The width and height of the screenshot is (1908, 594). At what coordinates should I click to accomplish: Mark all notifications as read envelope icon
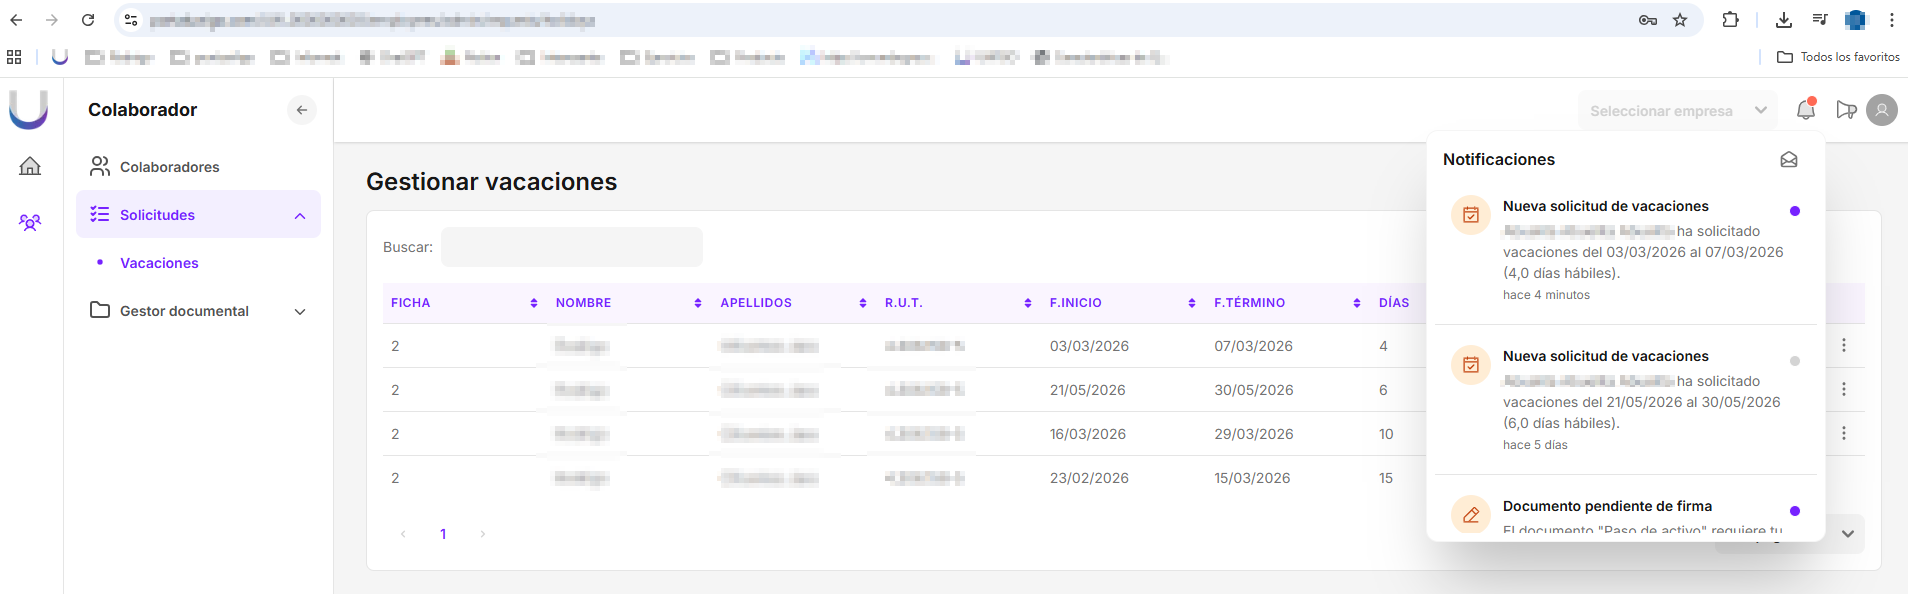(x=1788, y=160)
